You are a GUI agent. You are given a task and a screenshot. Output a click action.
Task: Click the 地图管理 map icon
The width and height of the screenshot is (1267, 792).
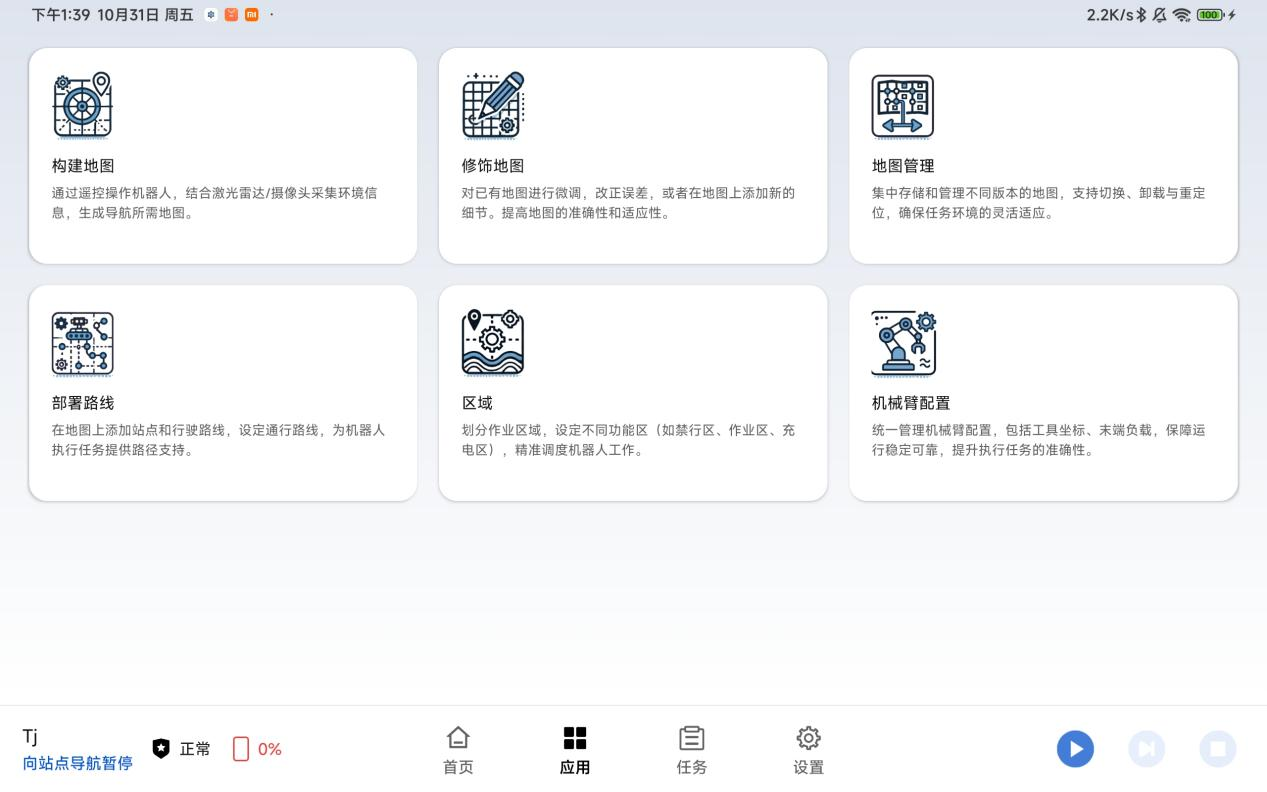coord(902,105)
